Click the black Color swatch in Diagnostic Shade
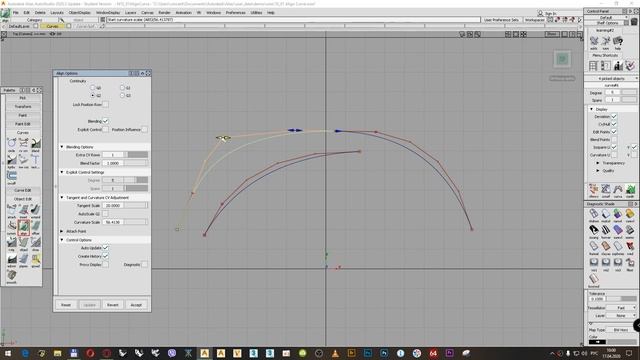The image size is (640, 360). (597, 342)
